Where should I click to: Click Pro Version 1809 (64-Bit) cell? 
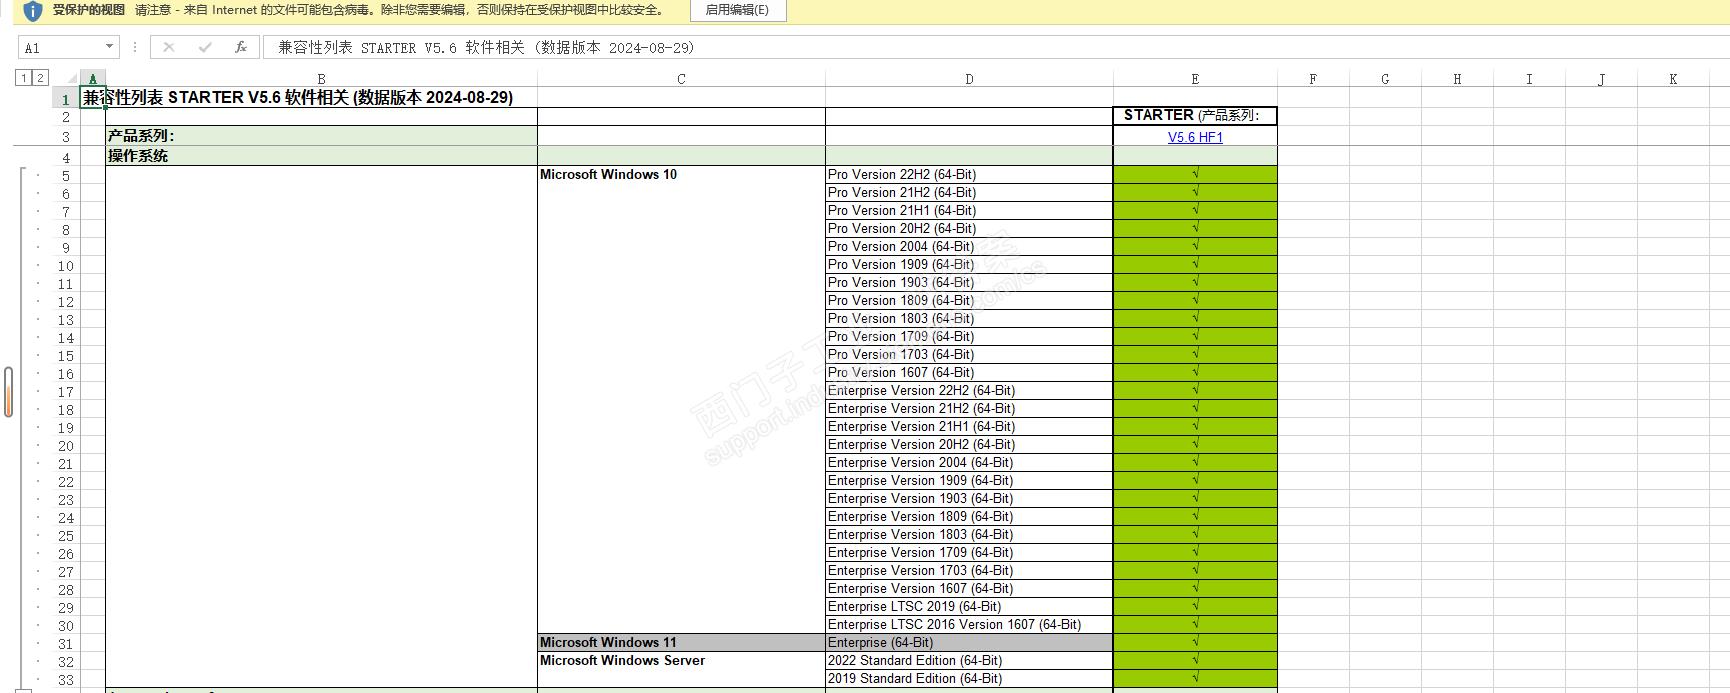969,300
